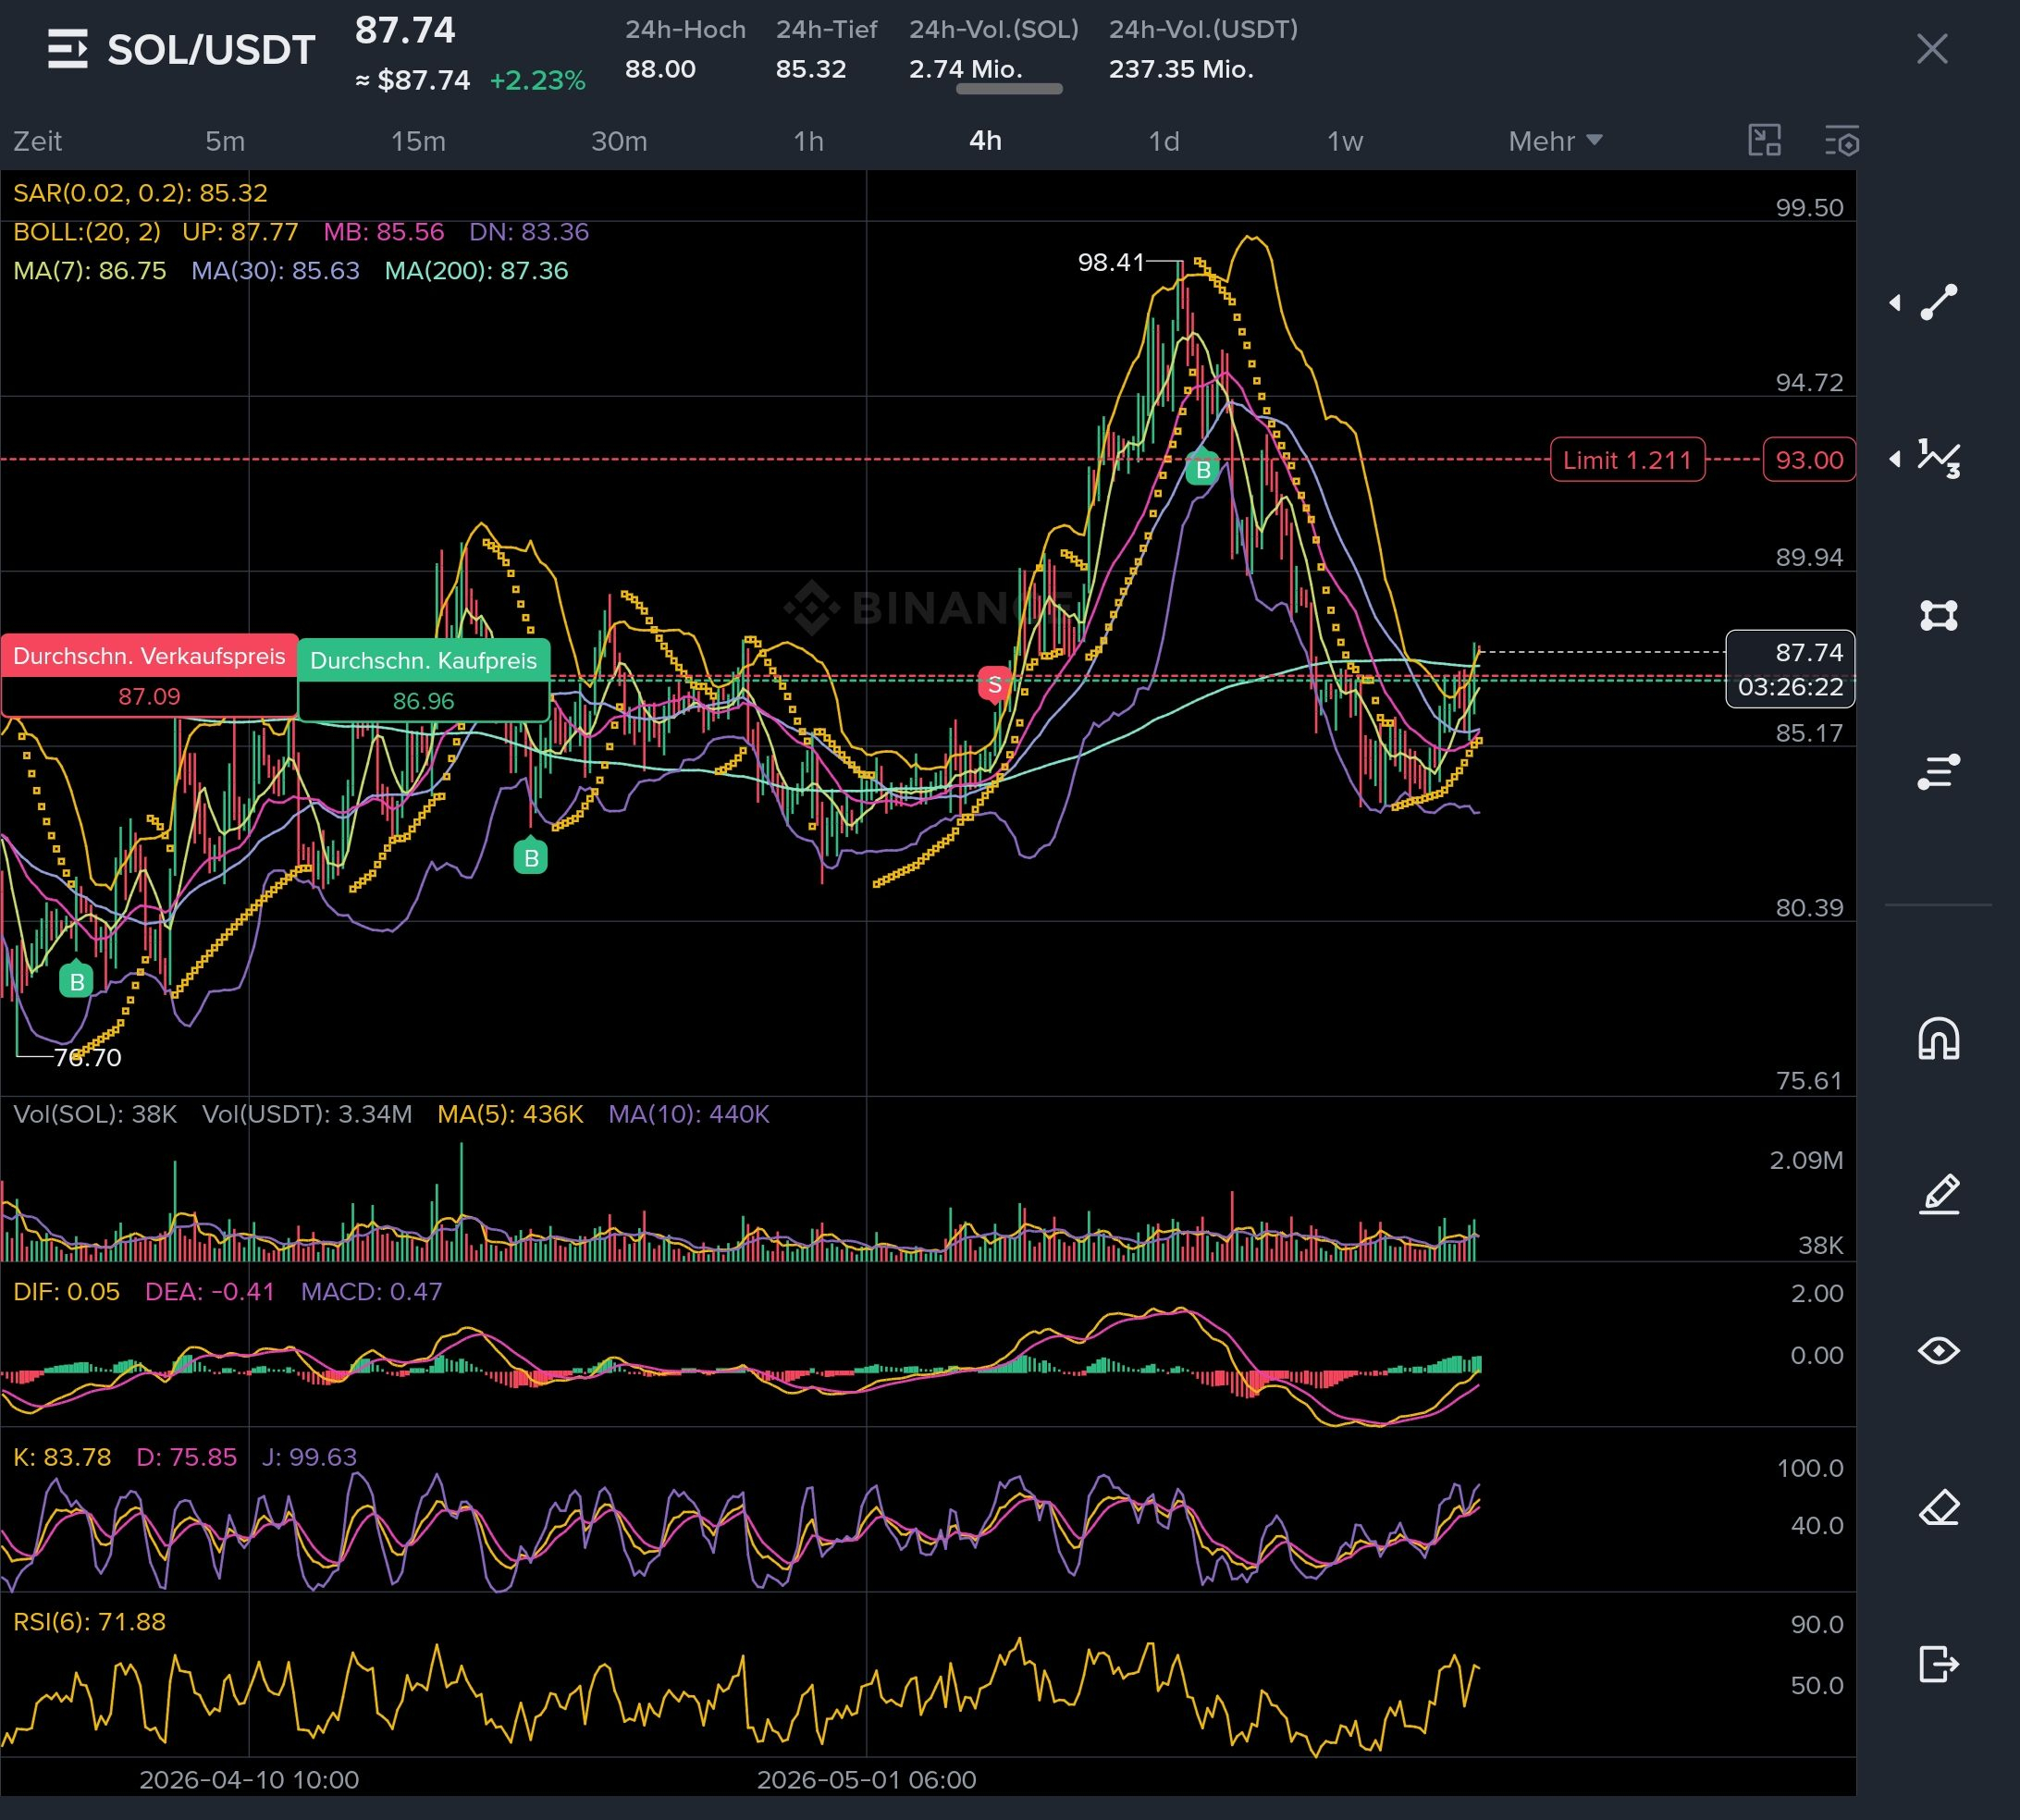Switch to the 15m timeframe
Viewport: 2020px width, 1820px height.
click(418, 141)
